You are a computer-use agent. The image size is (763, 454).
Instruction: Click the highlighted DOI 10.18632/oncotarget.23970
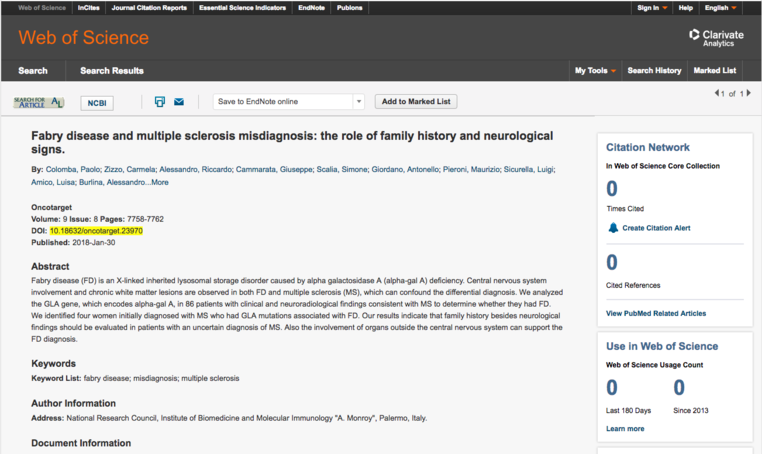click(x=96, y=231)
